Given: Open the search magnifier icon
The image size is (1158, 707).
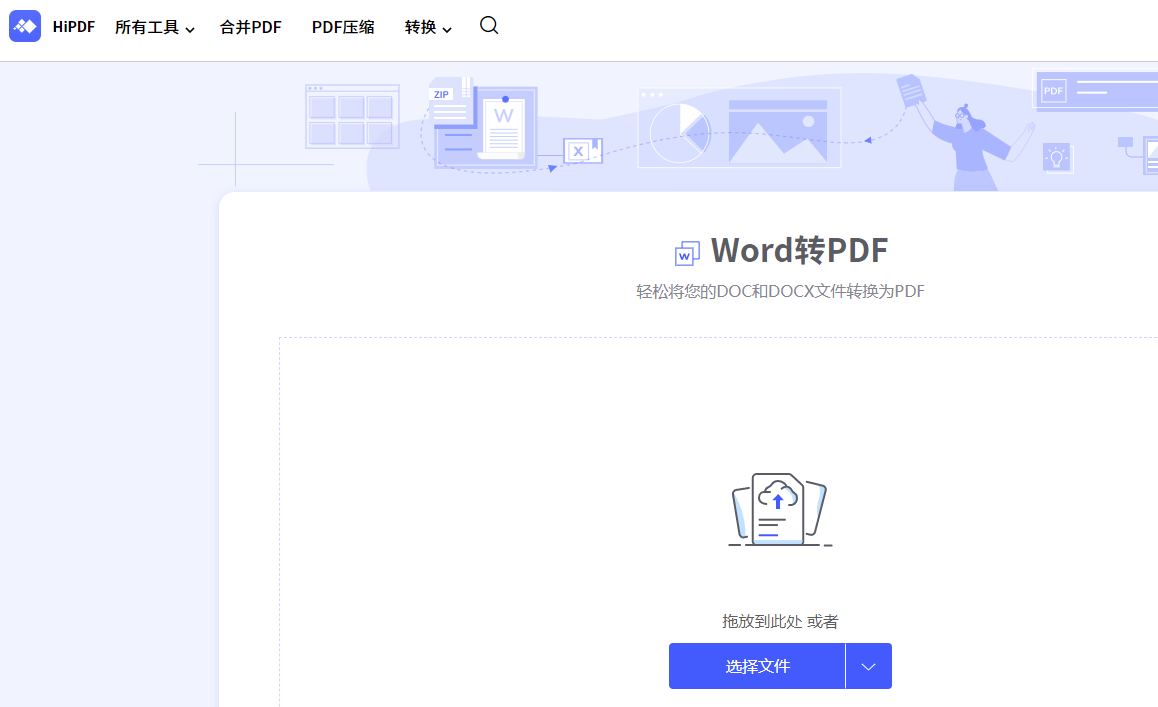Looking at the screenshot, I should point(489,27).
